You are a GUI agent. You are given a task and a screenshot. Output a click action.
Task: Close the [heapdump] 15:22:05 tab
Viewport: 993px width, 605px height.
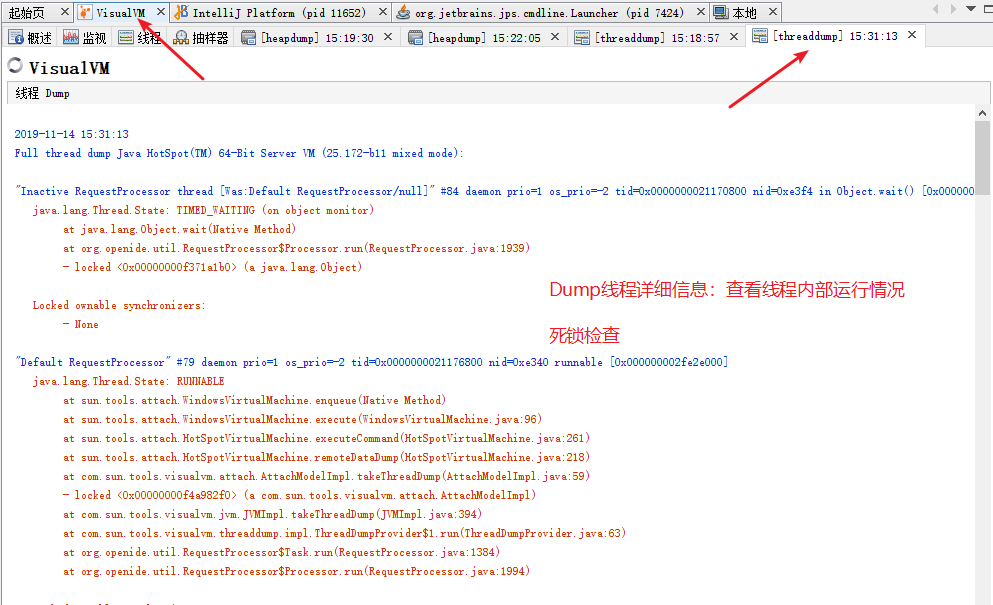(555, 37)
